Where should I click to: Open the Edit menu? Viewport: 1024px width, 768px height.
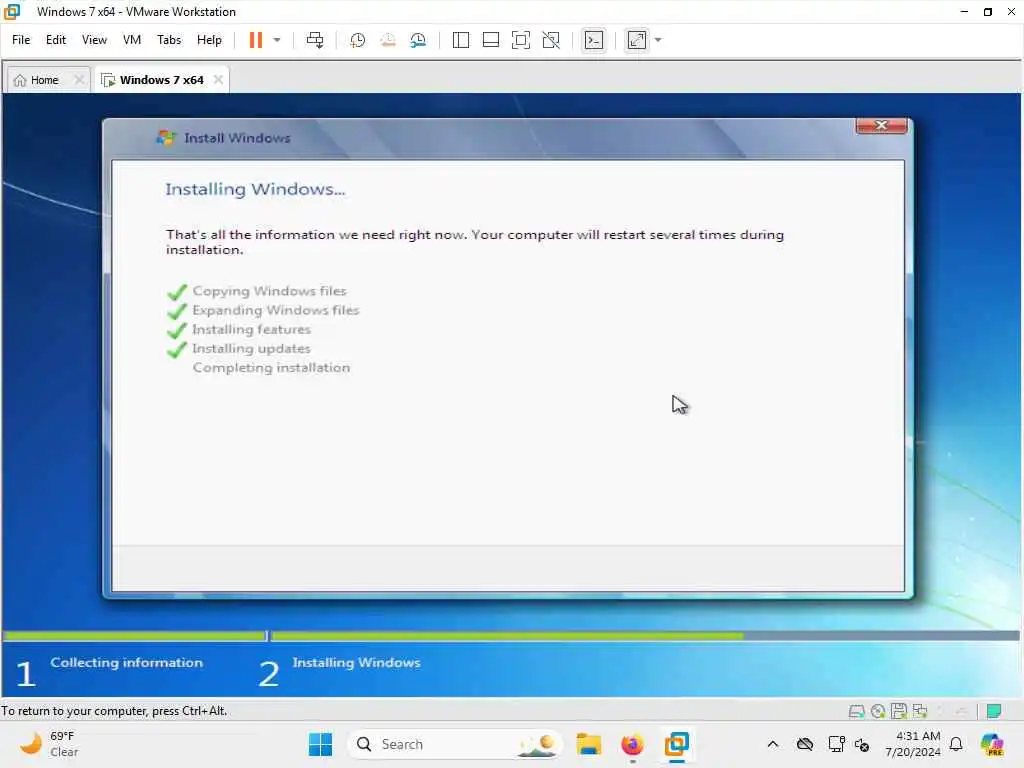tap(56, 40)
